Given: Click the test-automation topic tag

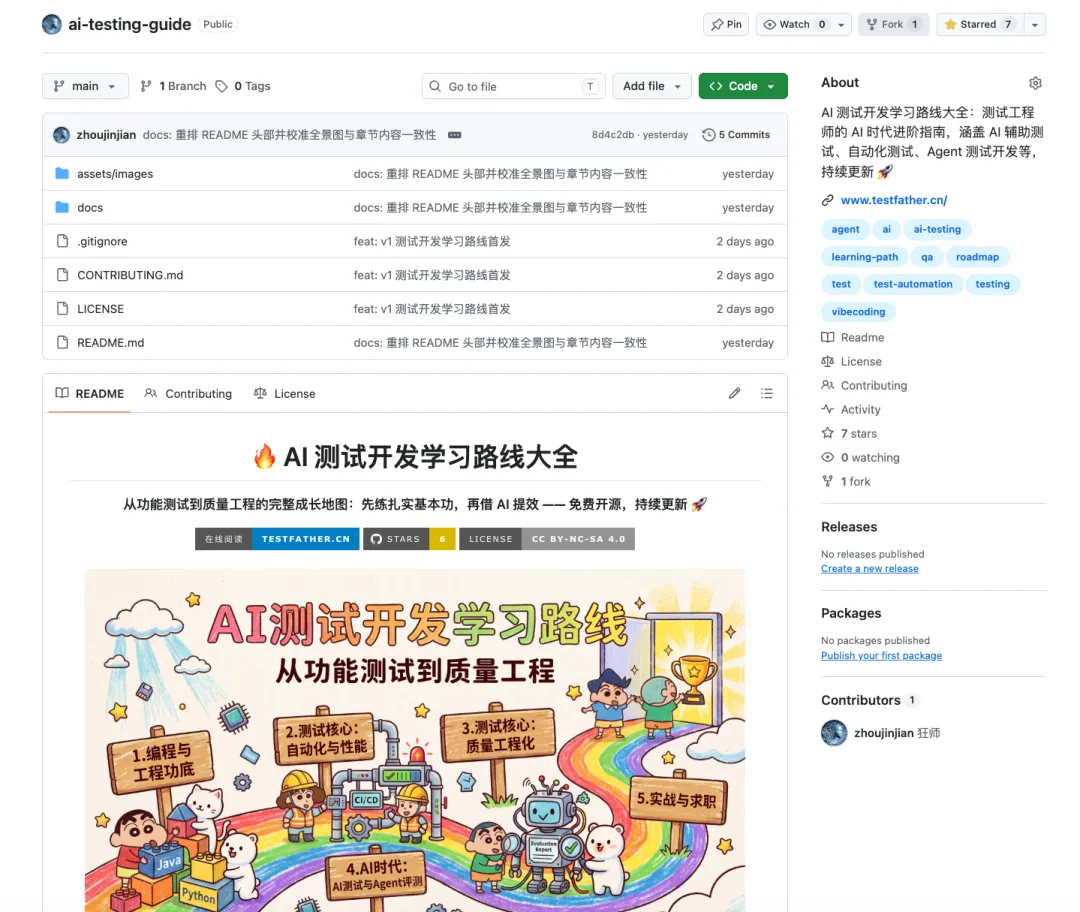Looking at the screenshot, I should 913,284.
